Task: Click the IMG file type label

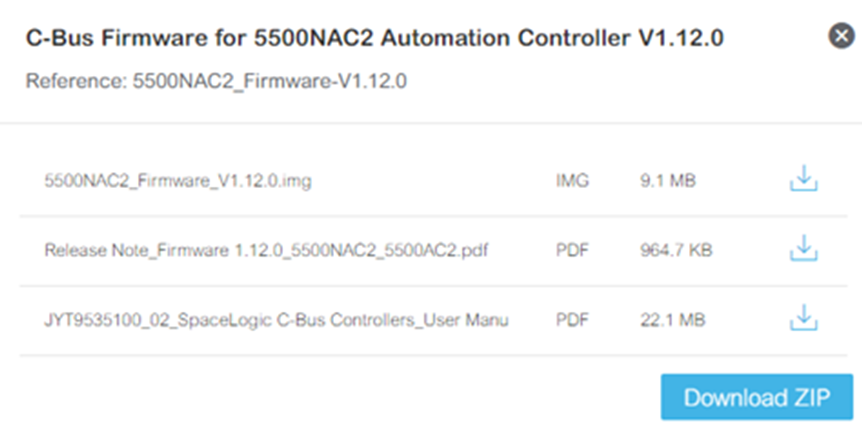Action: click(x=572, y=181)
